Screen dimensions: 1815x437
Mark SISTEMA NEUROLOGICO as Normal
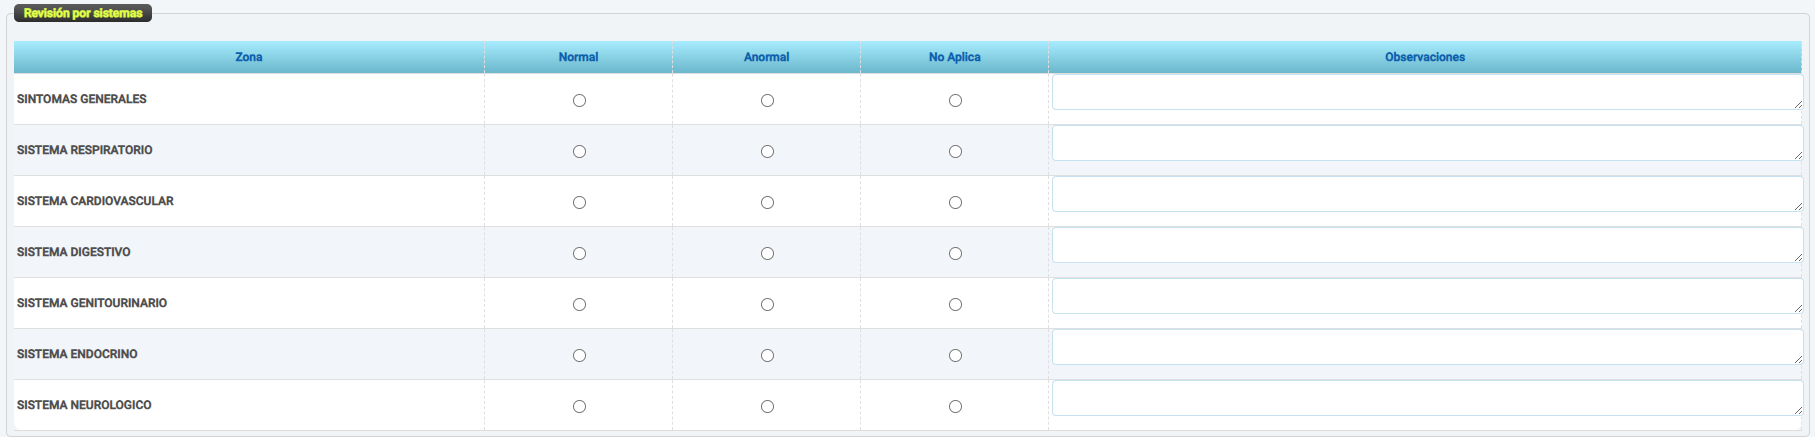click(579, 407)
